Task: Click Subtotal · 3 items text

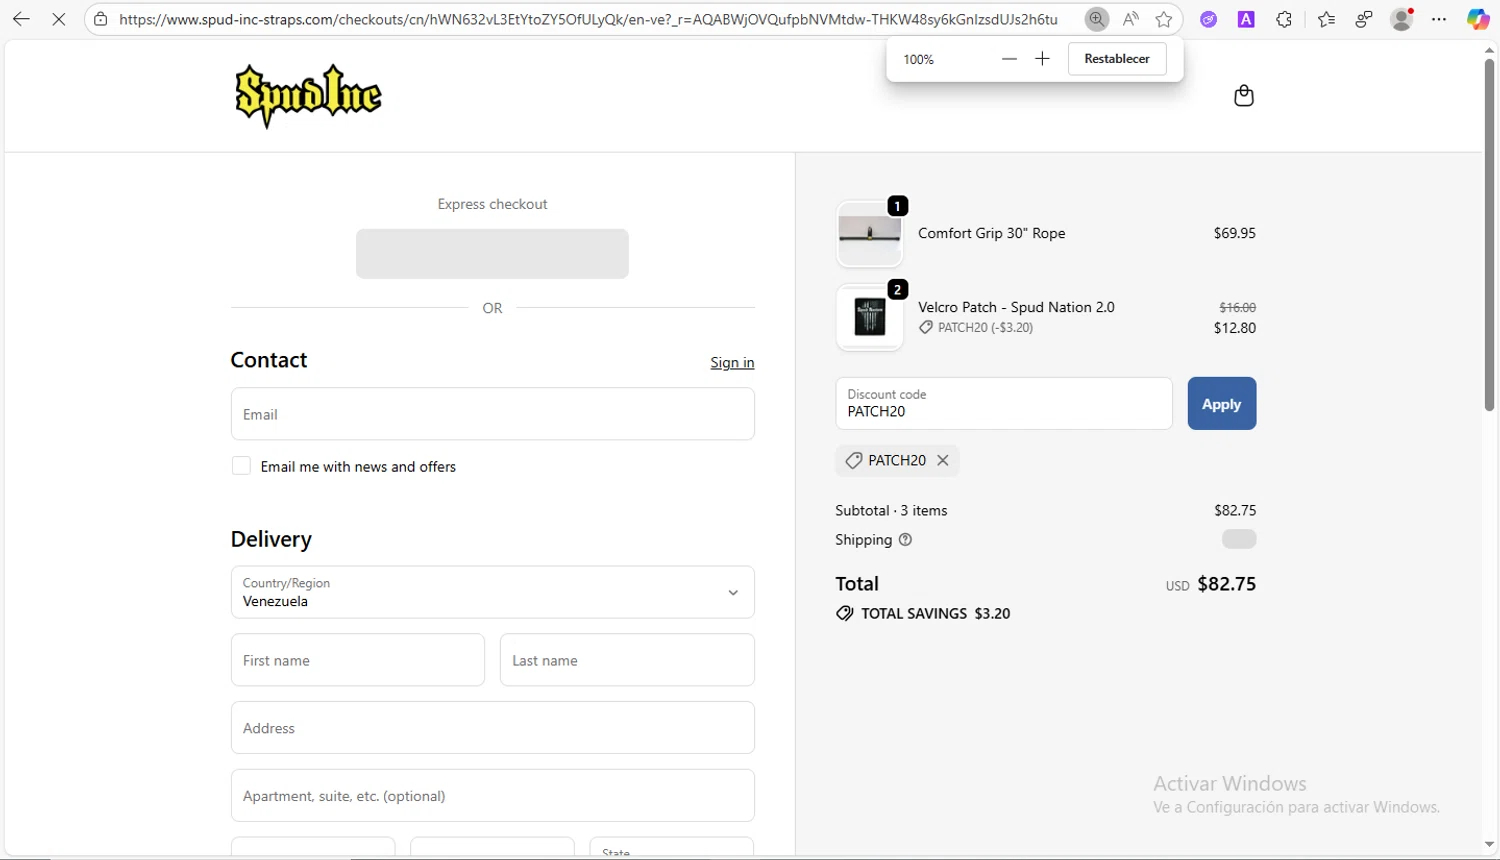Action: click(891, 510)
